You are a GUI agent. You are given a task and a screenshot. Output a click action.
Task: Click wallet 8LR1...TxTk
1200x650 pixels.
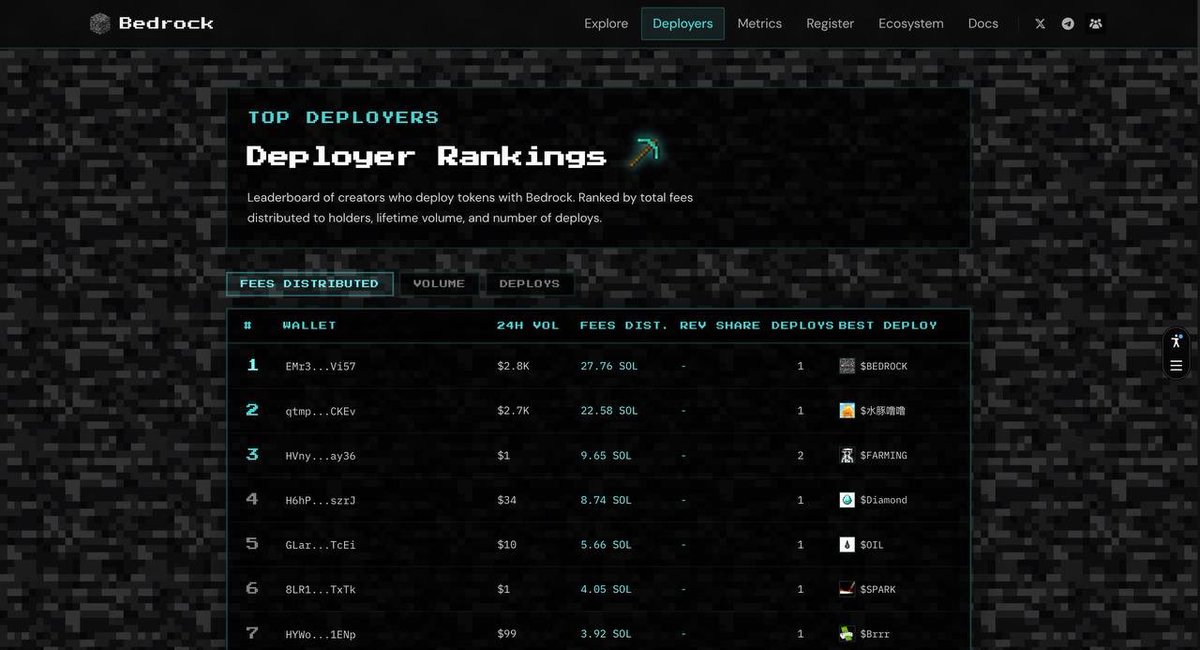point(320,590)
